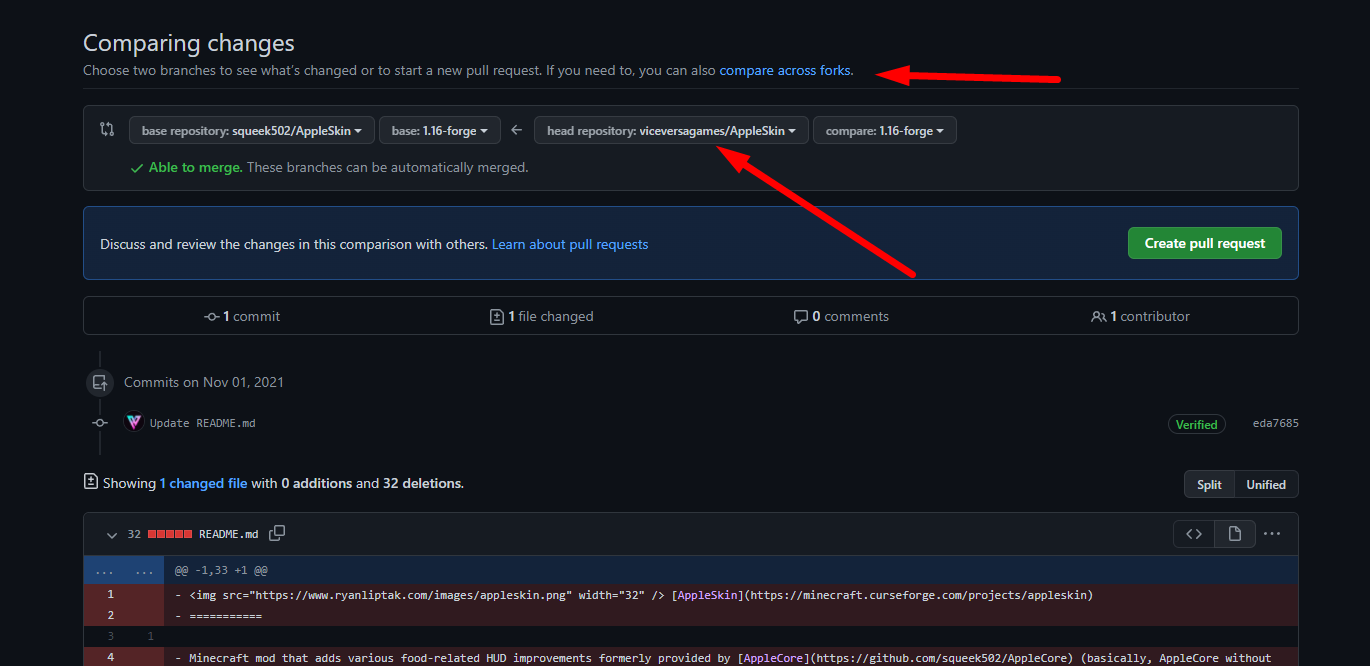Select the 1 commit tab
The height and width of the screenshot is (666, 1370).
coord(241,316)
